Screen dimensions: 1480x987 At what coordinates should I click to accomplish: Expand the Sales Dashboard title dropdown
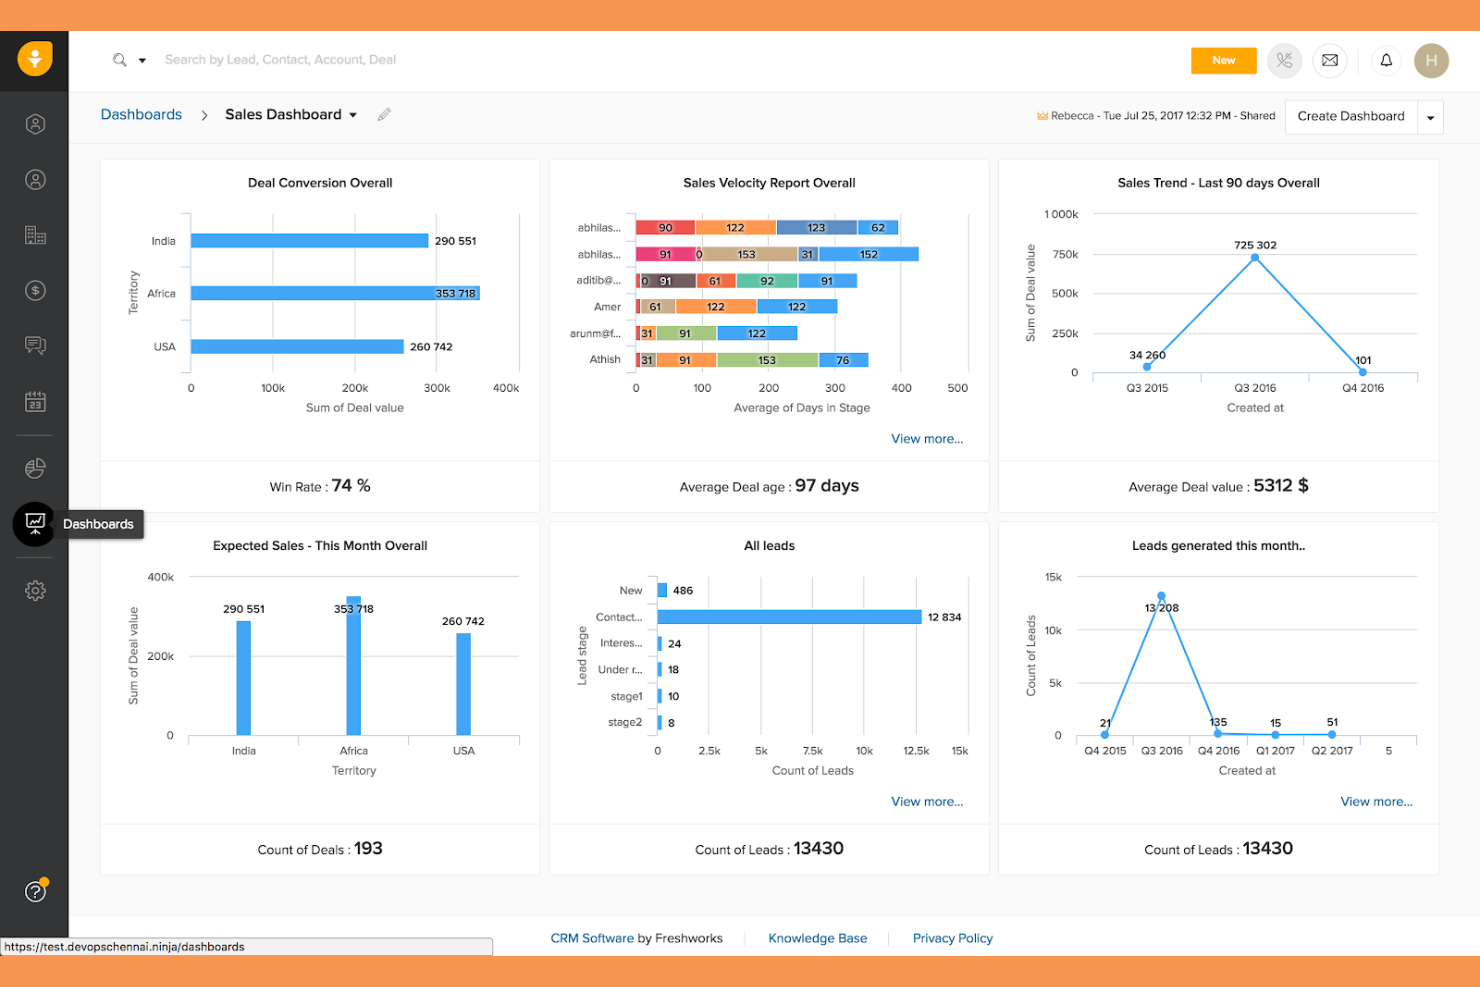(x=352, y=114)
